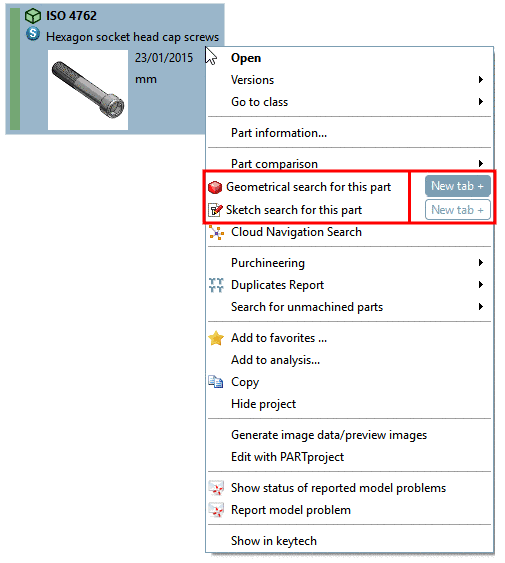Choose Add to favorites ...

pos(279,338)
